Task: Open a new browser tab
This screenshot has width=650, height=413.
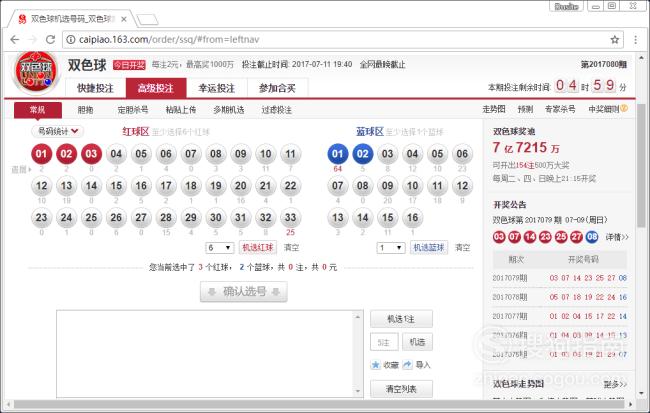Action: pyautogui.click(x=148, y=19)
